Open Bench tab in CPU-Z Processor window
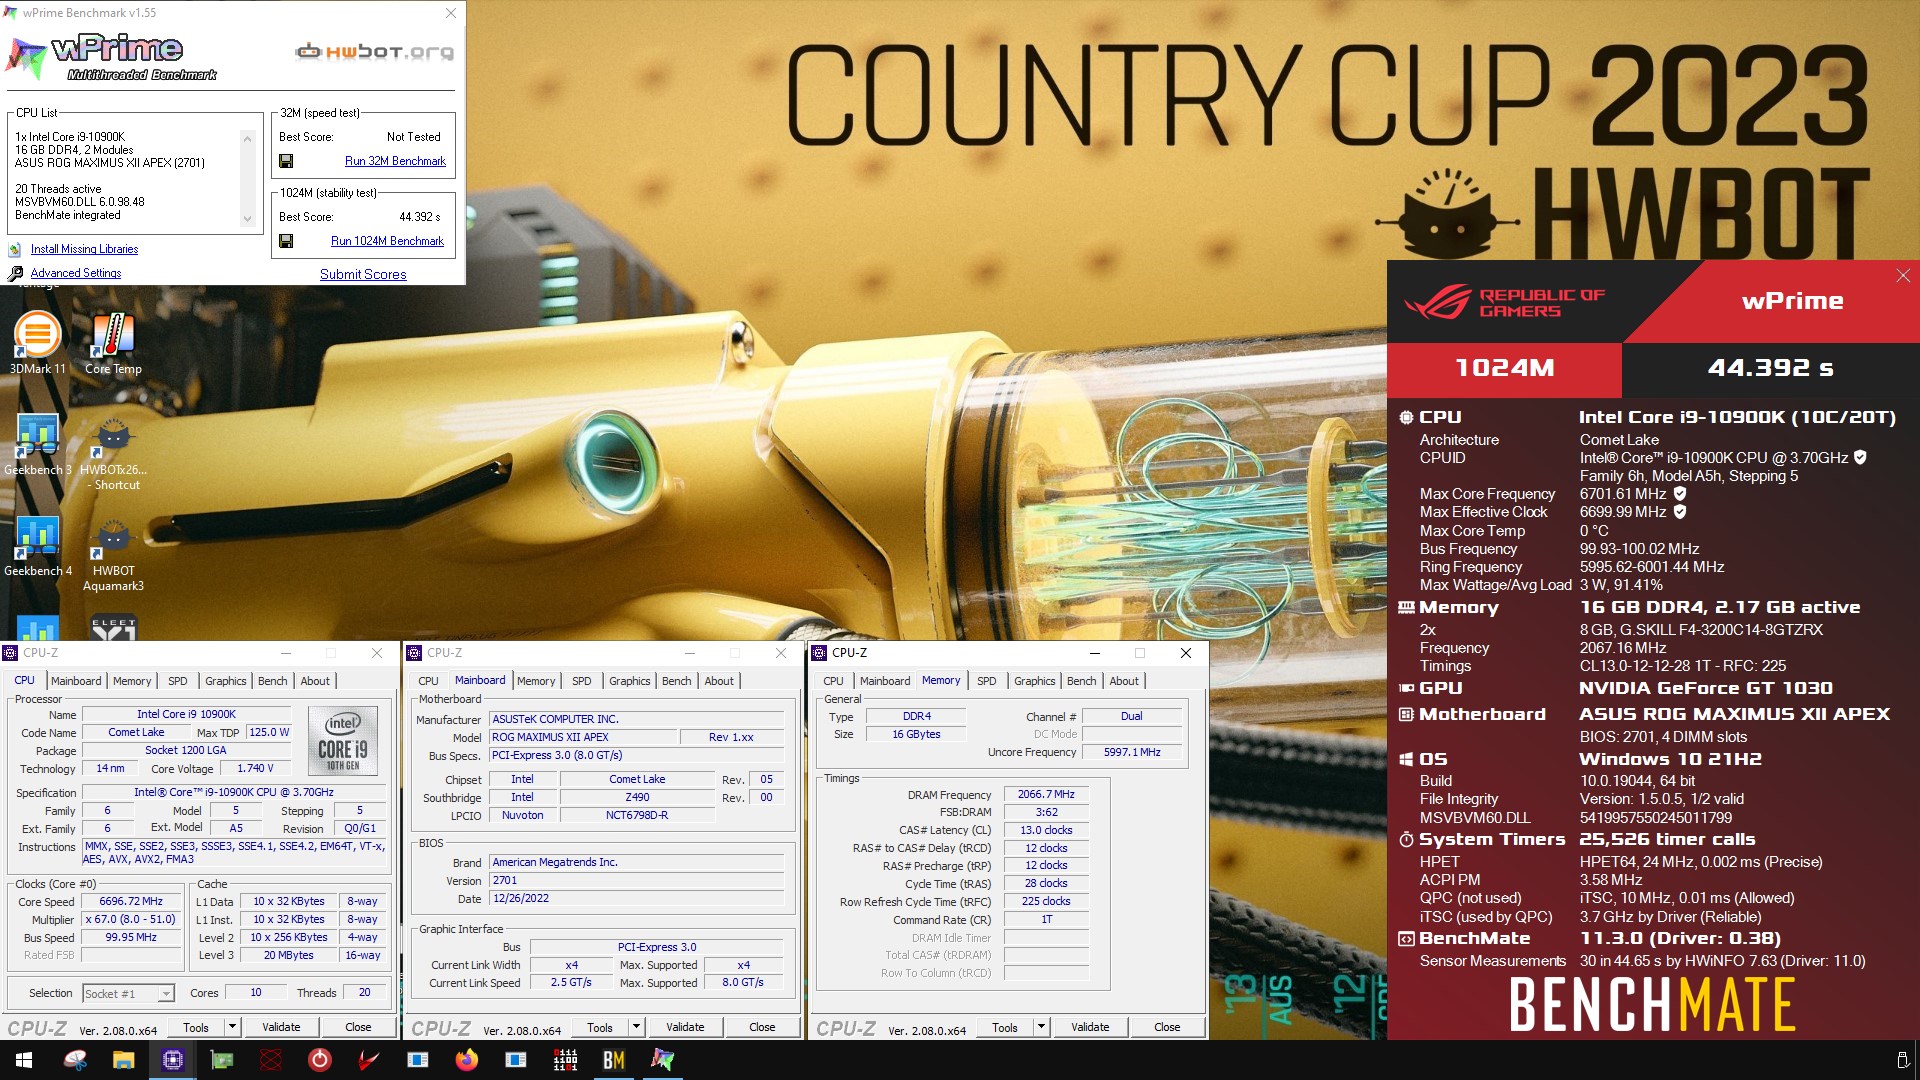 (x=272, y=681)
